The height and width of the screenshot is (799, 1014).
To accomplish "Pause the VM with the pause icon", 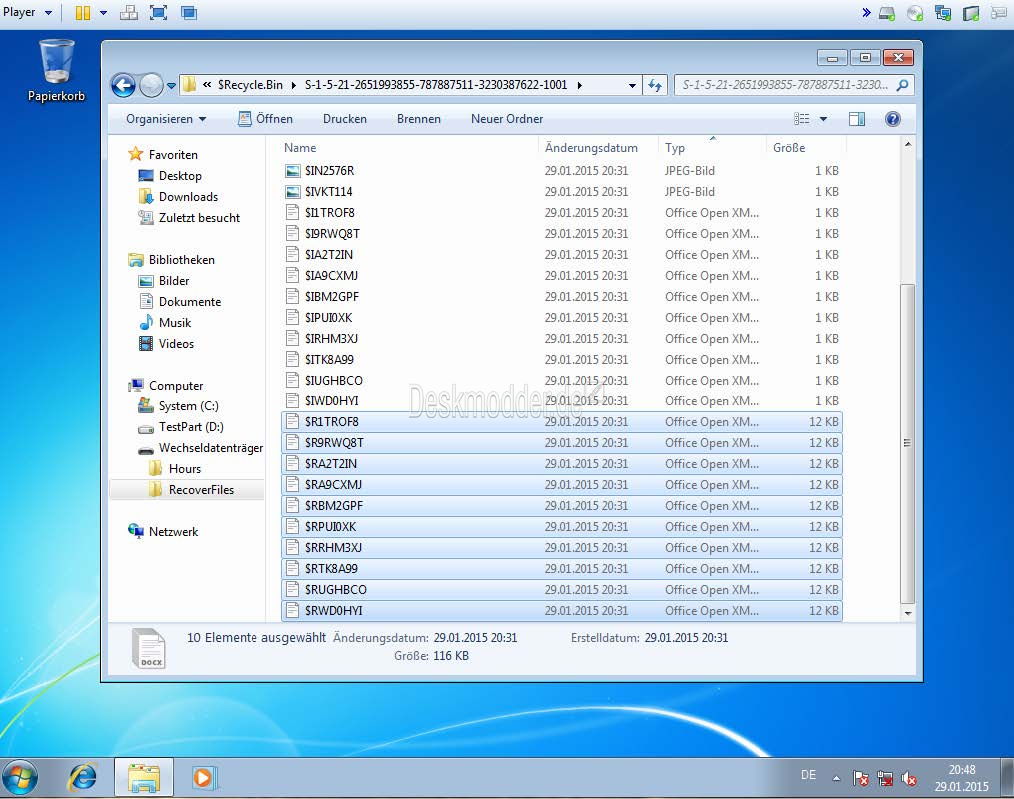I will tap(83, 12).
